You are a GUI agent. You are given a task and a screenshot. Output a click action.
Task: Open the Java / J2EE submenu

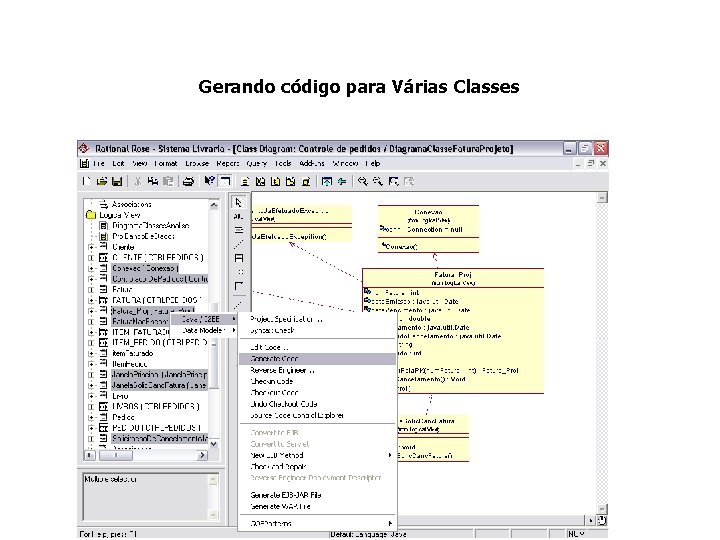(x=205, y=319)
